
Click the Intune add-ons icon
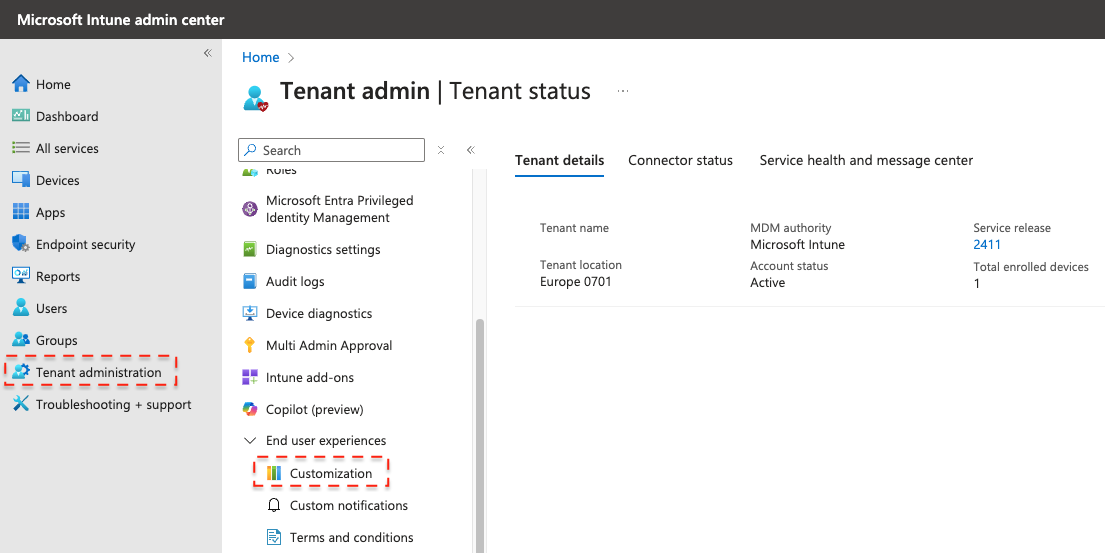250,377
